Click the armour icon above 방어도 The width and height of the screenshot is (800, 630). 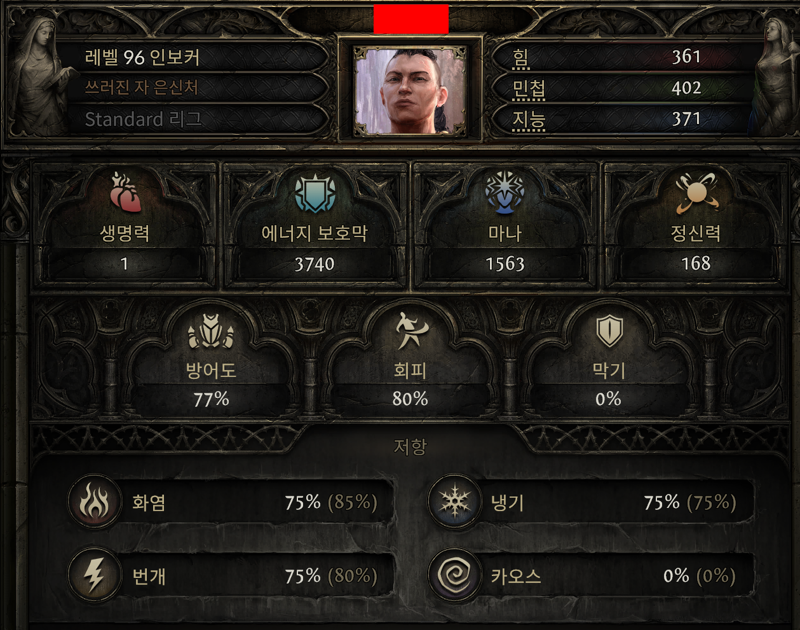211,332
